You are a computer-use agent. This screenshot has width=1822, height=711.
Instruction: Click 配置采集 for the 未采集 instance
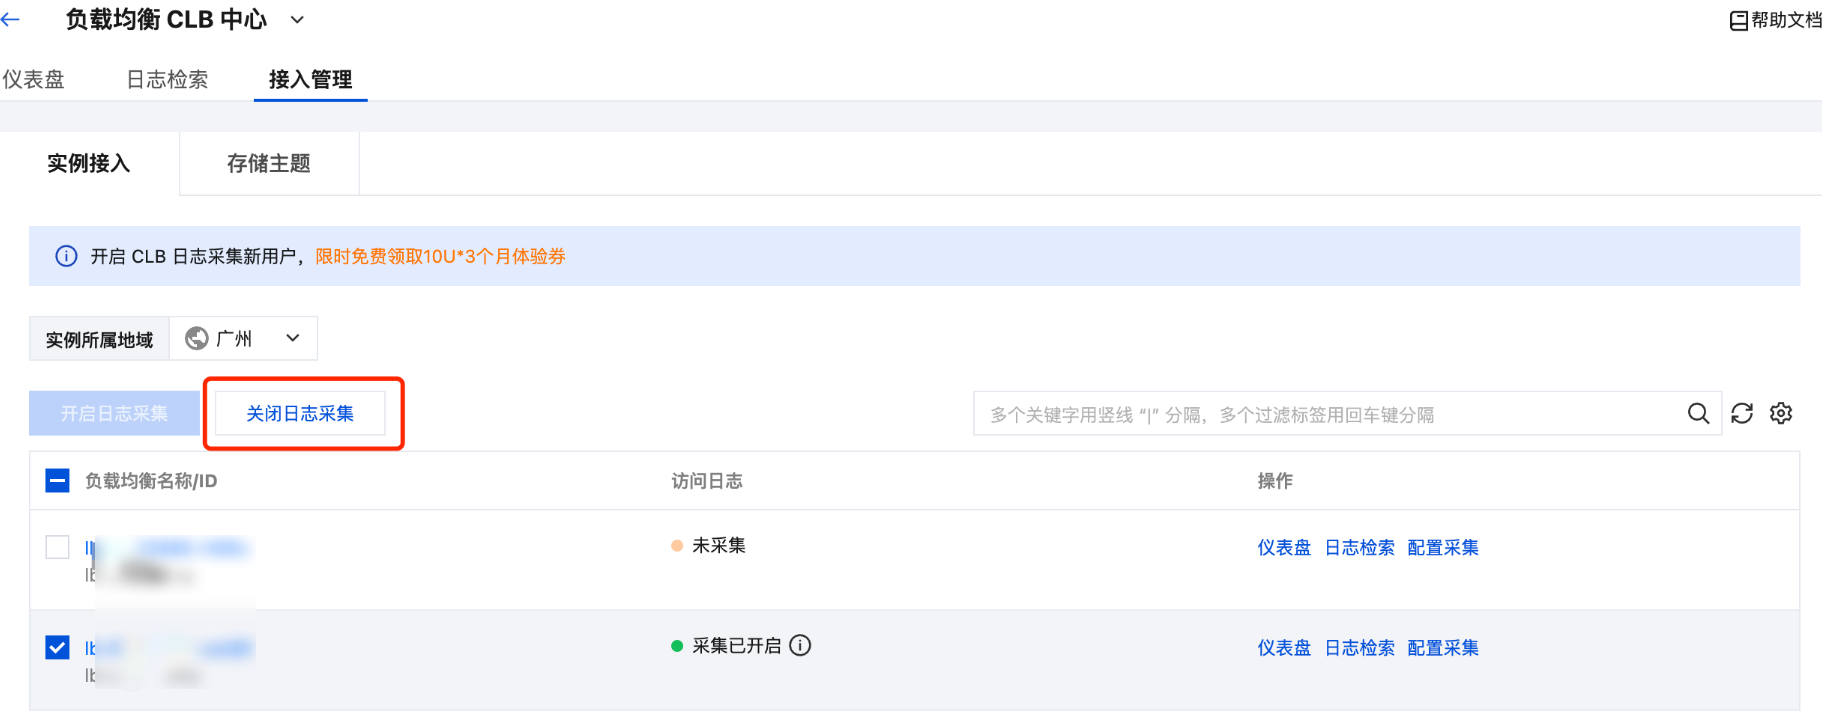click(x=1442, y=548)
